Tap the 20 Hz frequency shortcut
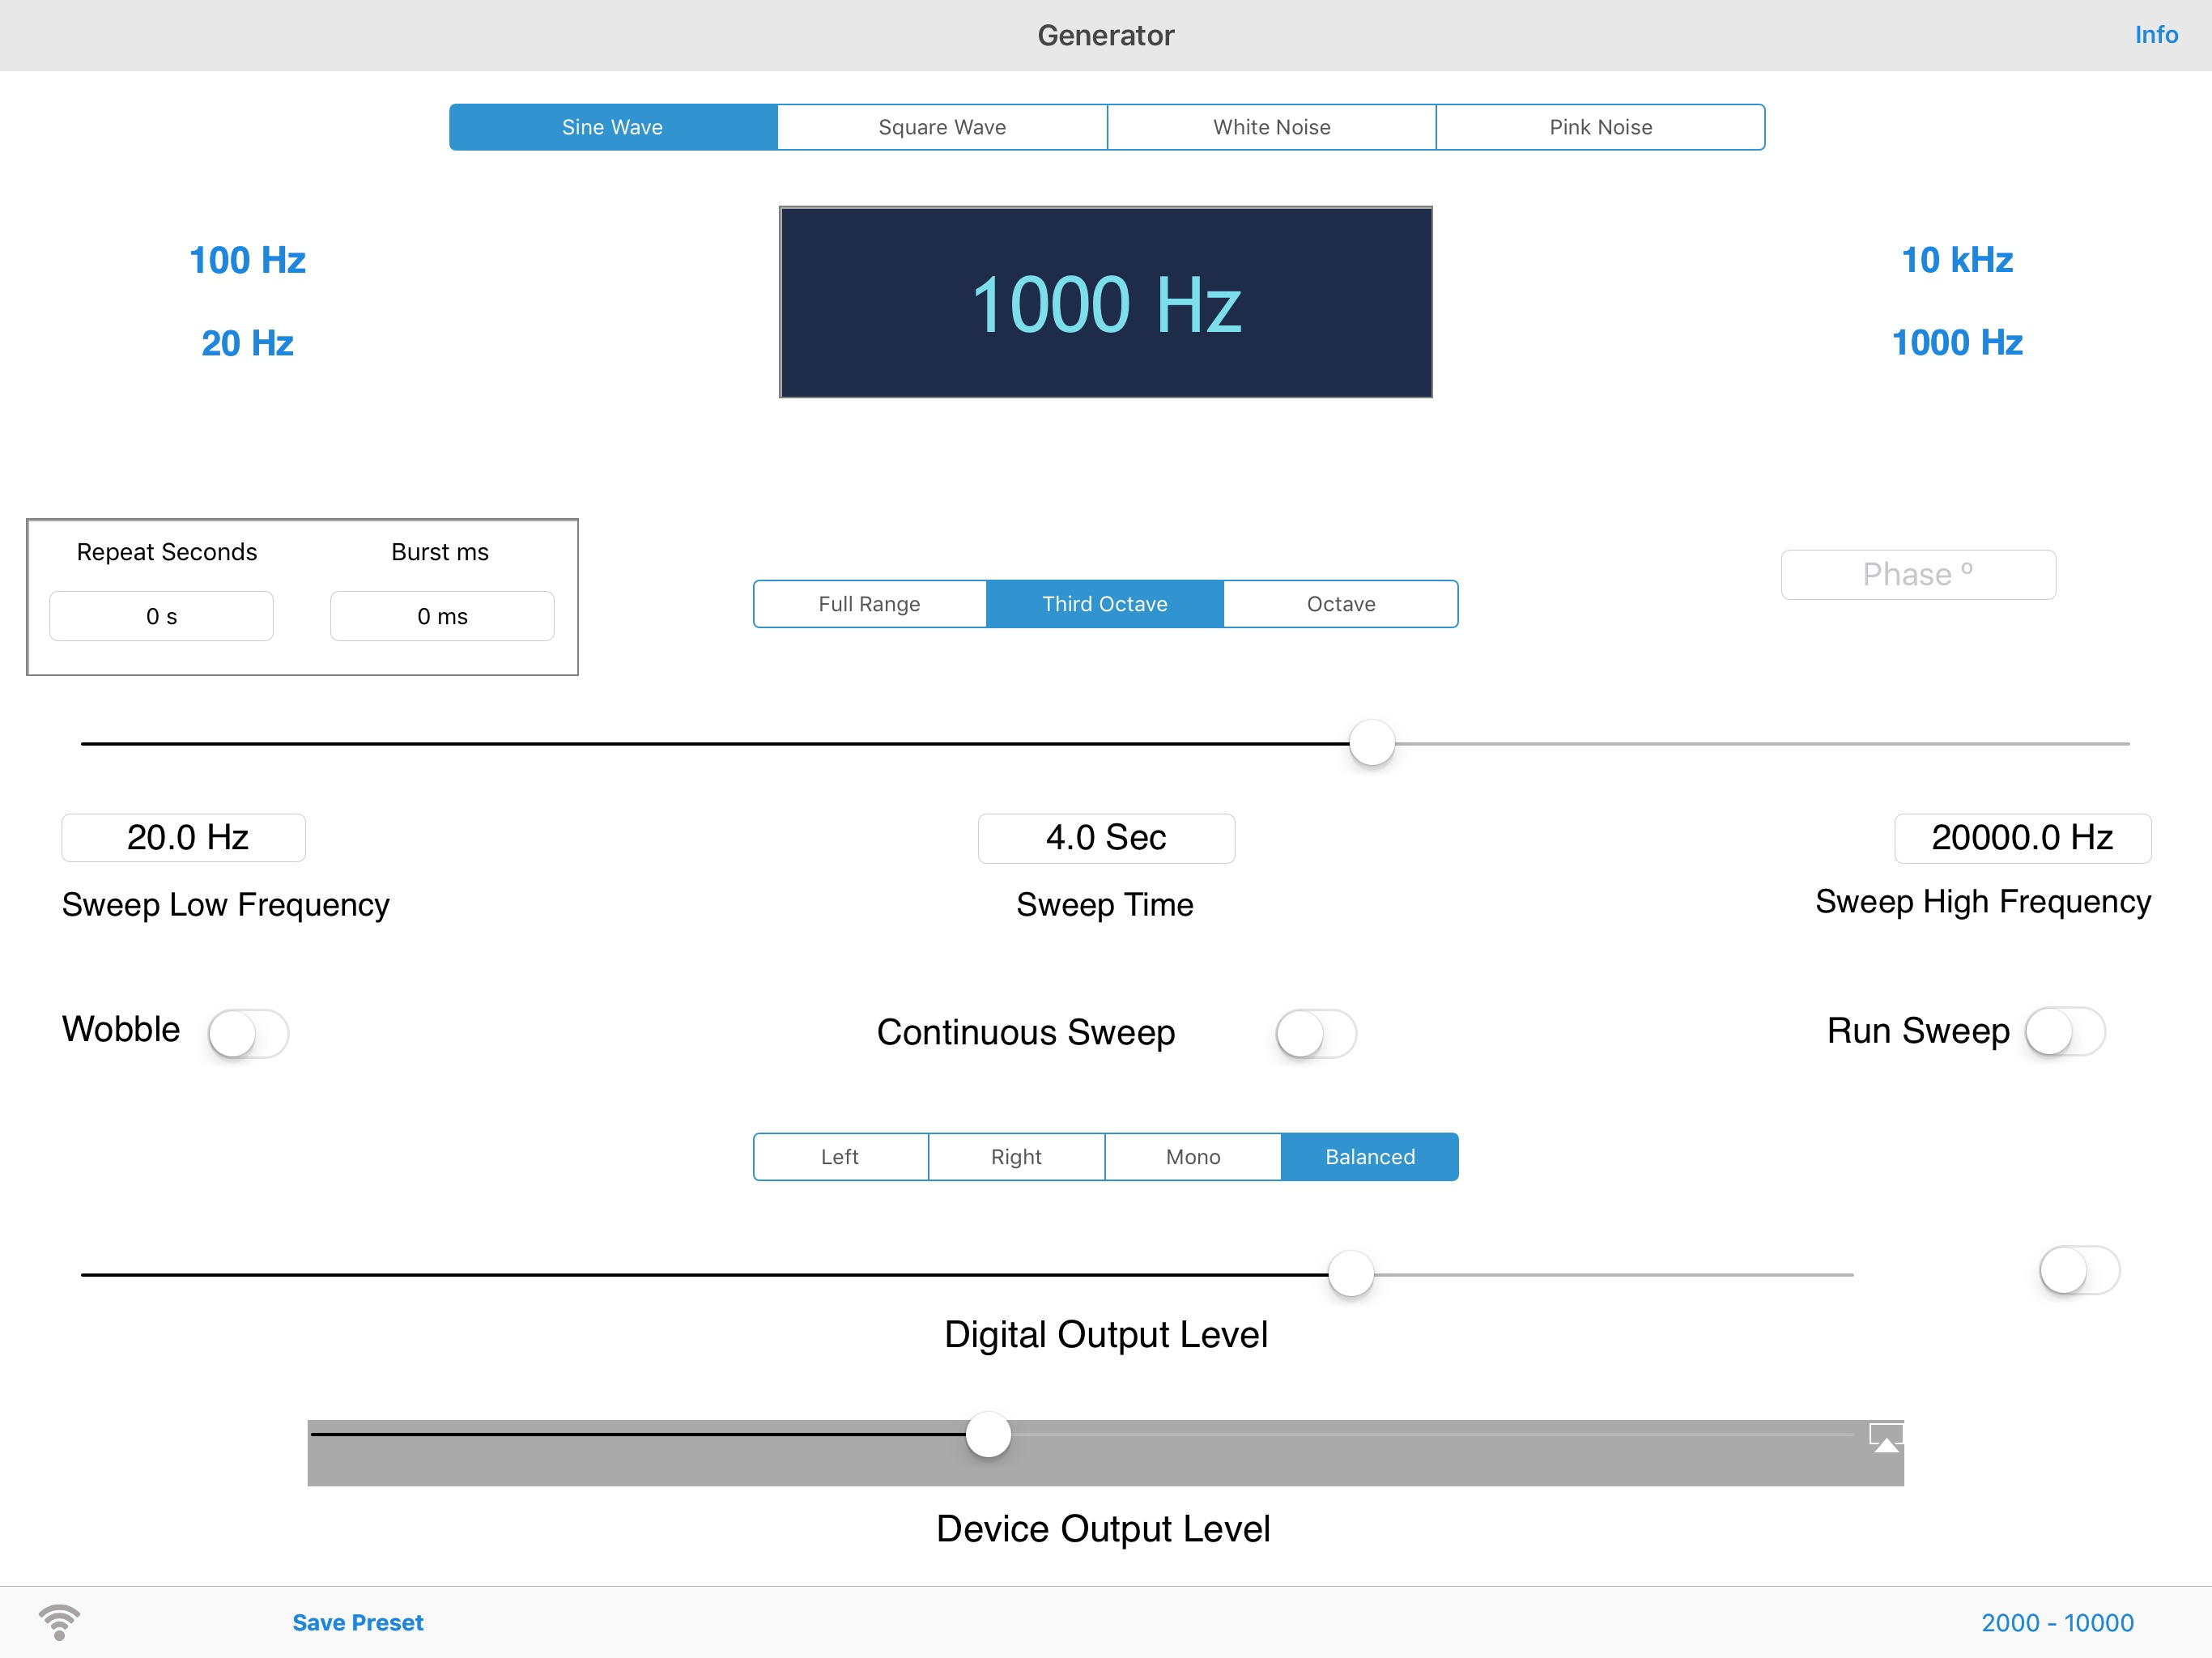Viewport: 2212px width, 1658px height. click(247, 343)
